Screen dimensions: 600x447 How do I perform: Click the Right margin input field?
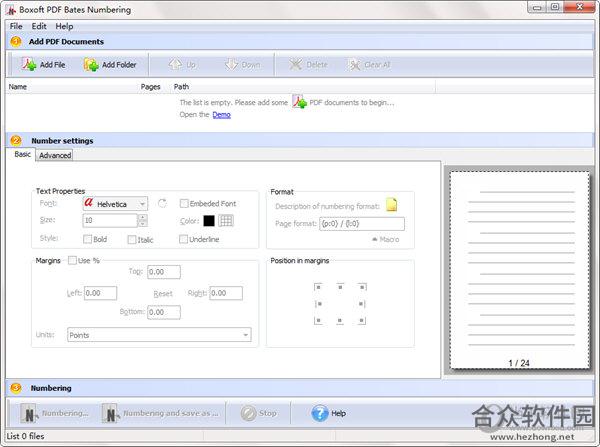pyautogui.click(x=226, y=293)
